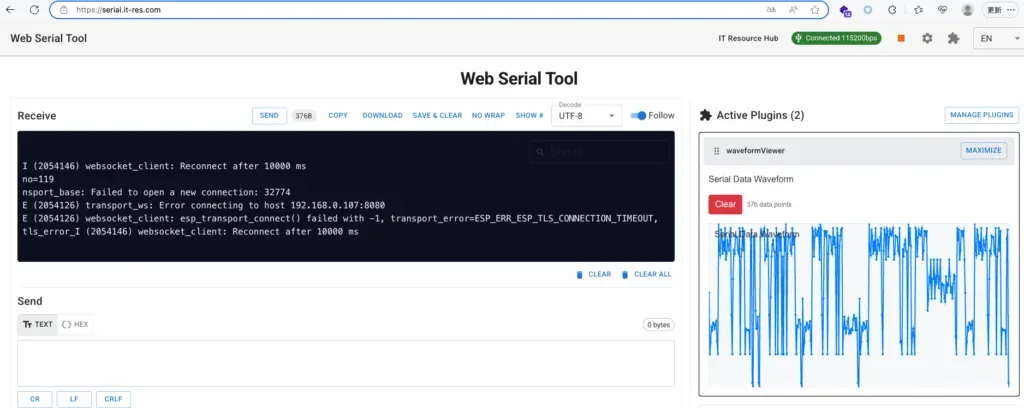Toggle SHOW # line numbers
The height and width of the screenshot is (408, 1024).
pos(530,116)
